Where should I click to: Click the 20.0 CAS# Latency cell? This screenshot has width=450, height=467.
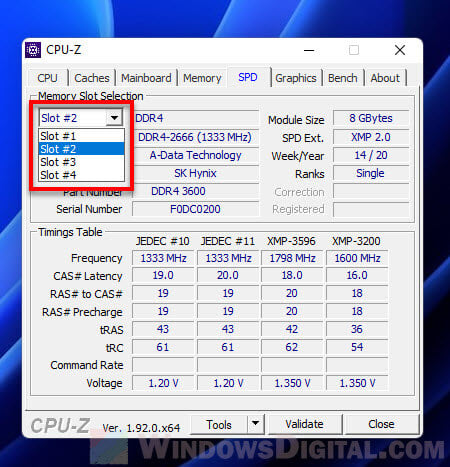point(228,276)
